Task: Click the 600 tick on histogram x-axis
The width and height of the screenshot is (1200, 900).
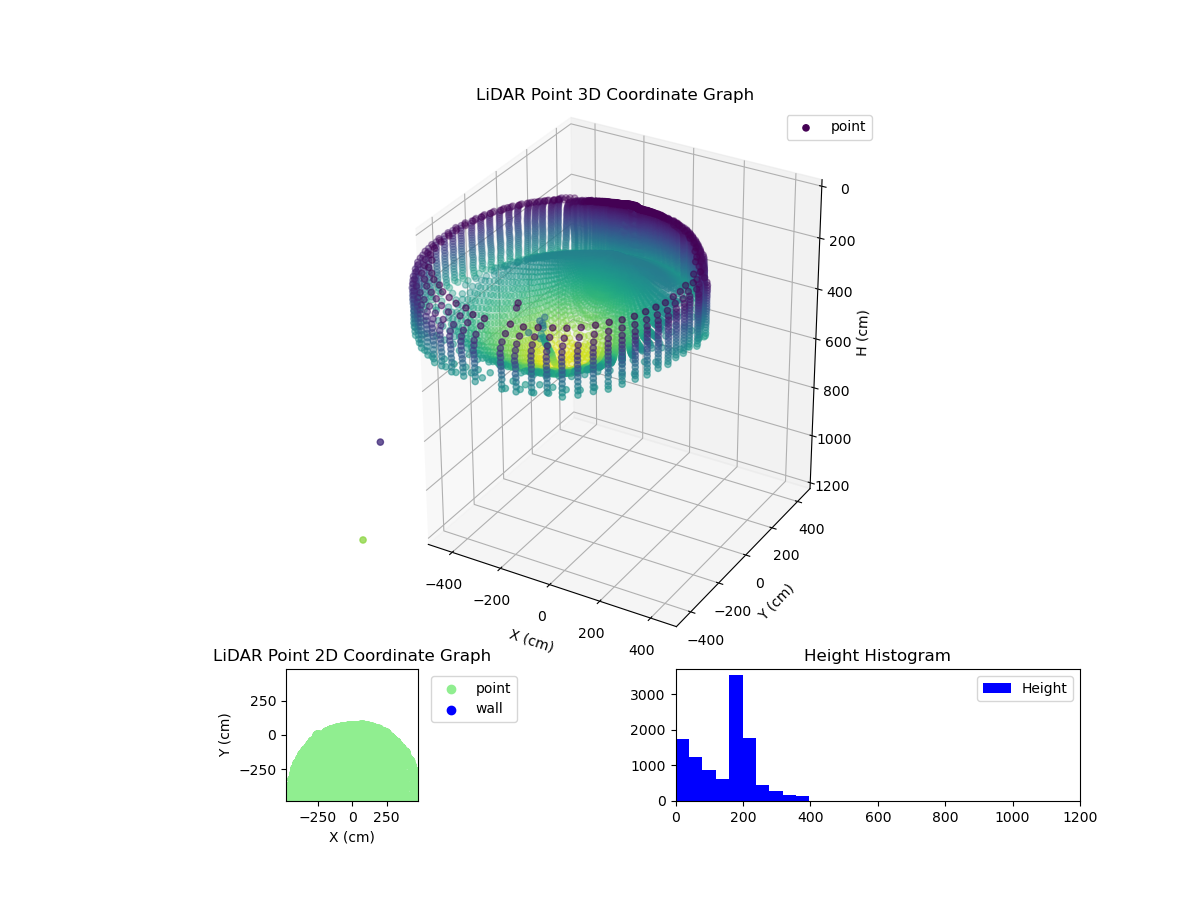Action: click(878, 817)
